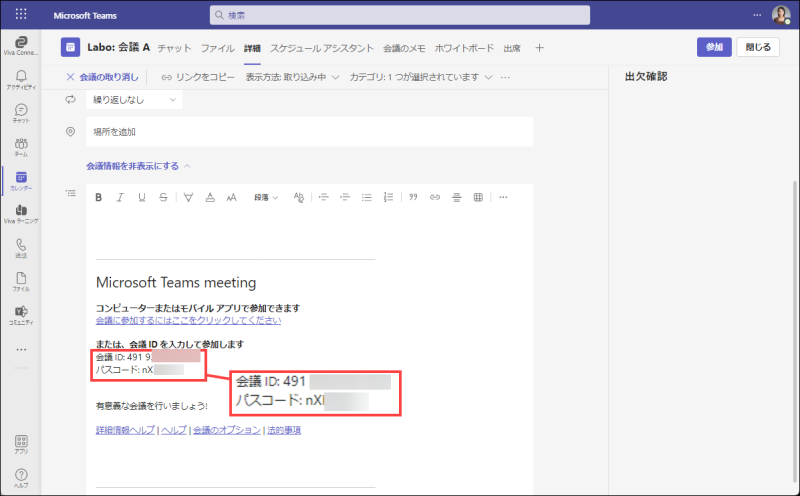Apply underline formatting in editor

click(142, 197)
